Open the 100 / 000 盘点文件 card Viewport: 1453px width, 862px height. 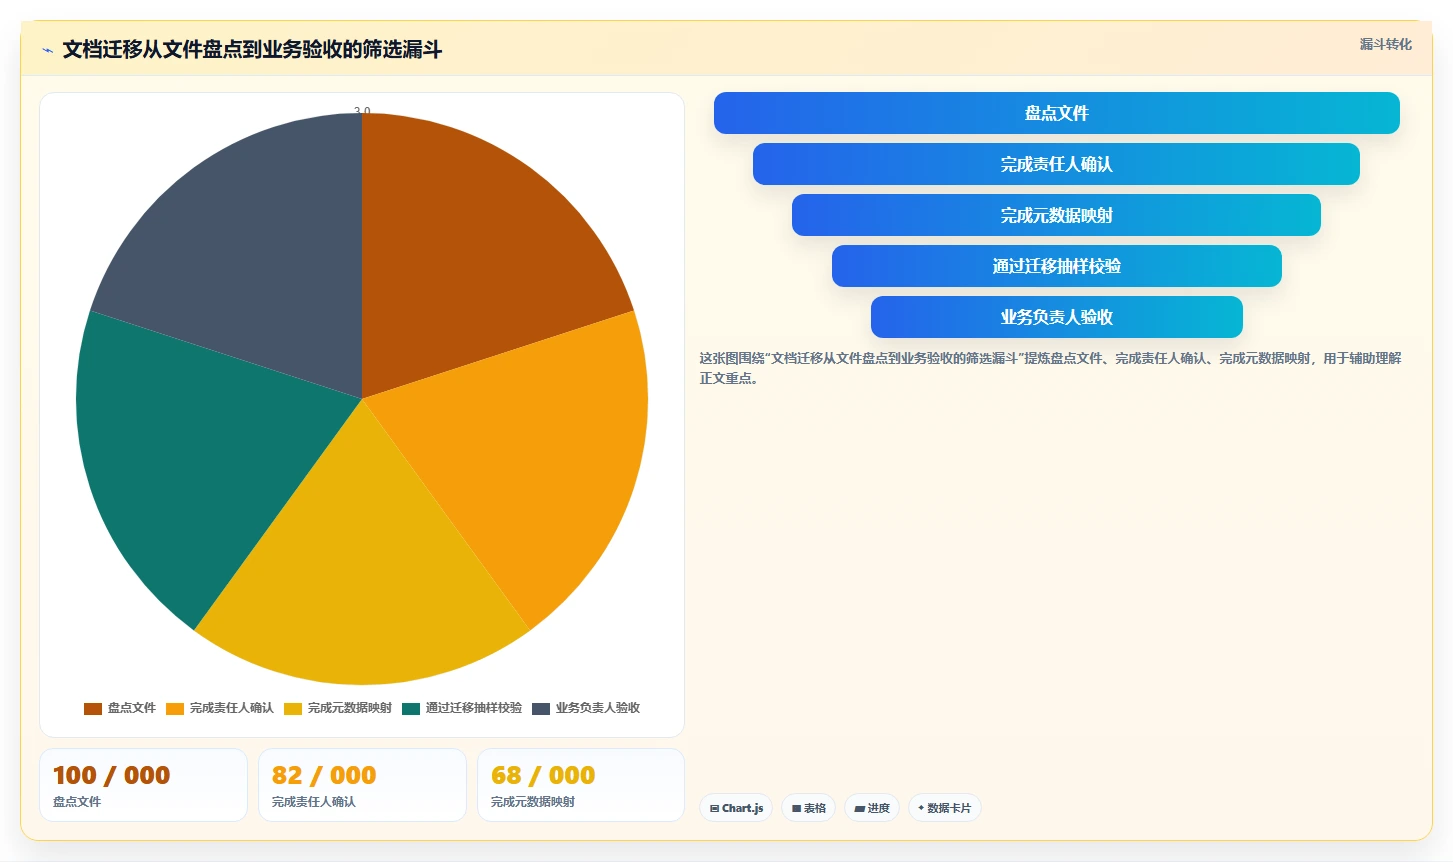[x=143, y=785]
